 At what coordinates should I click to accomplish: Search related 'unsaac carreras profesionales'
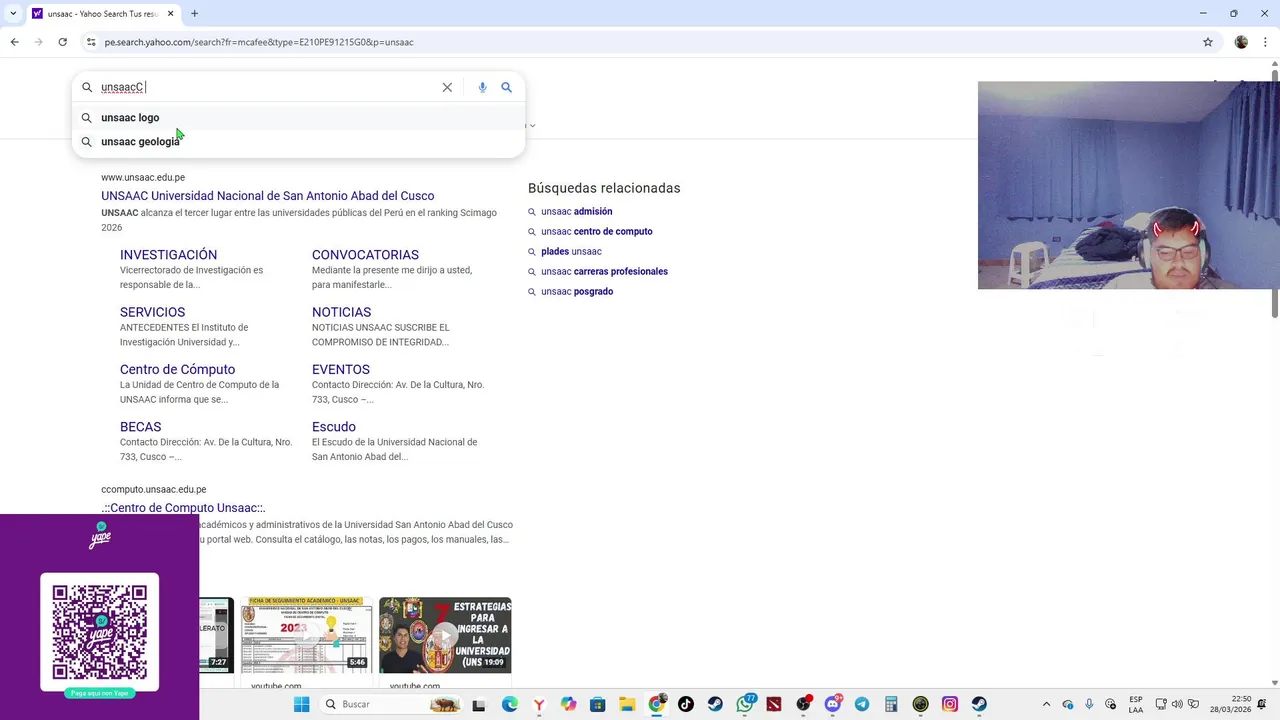(604, 271)
